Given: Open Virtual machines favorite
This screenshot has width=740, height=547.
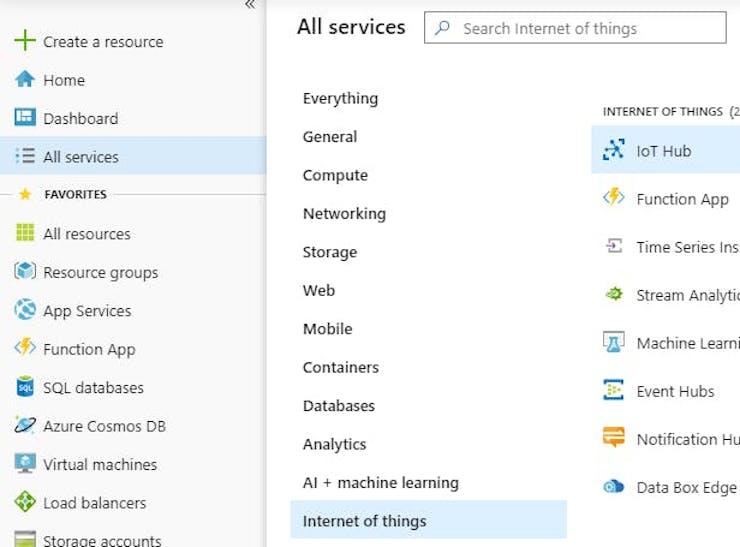Looking at the screenshot, I should 100,464.
